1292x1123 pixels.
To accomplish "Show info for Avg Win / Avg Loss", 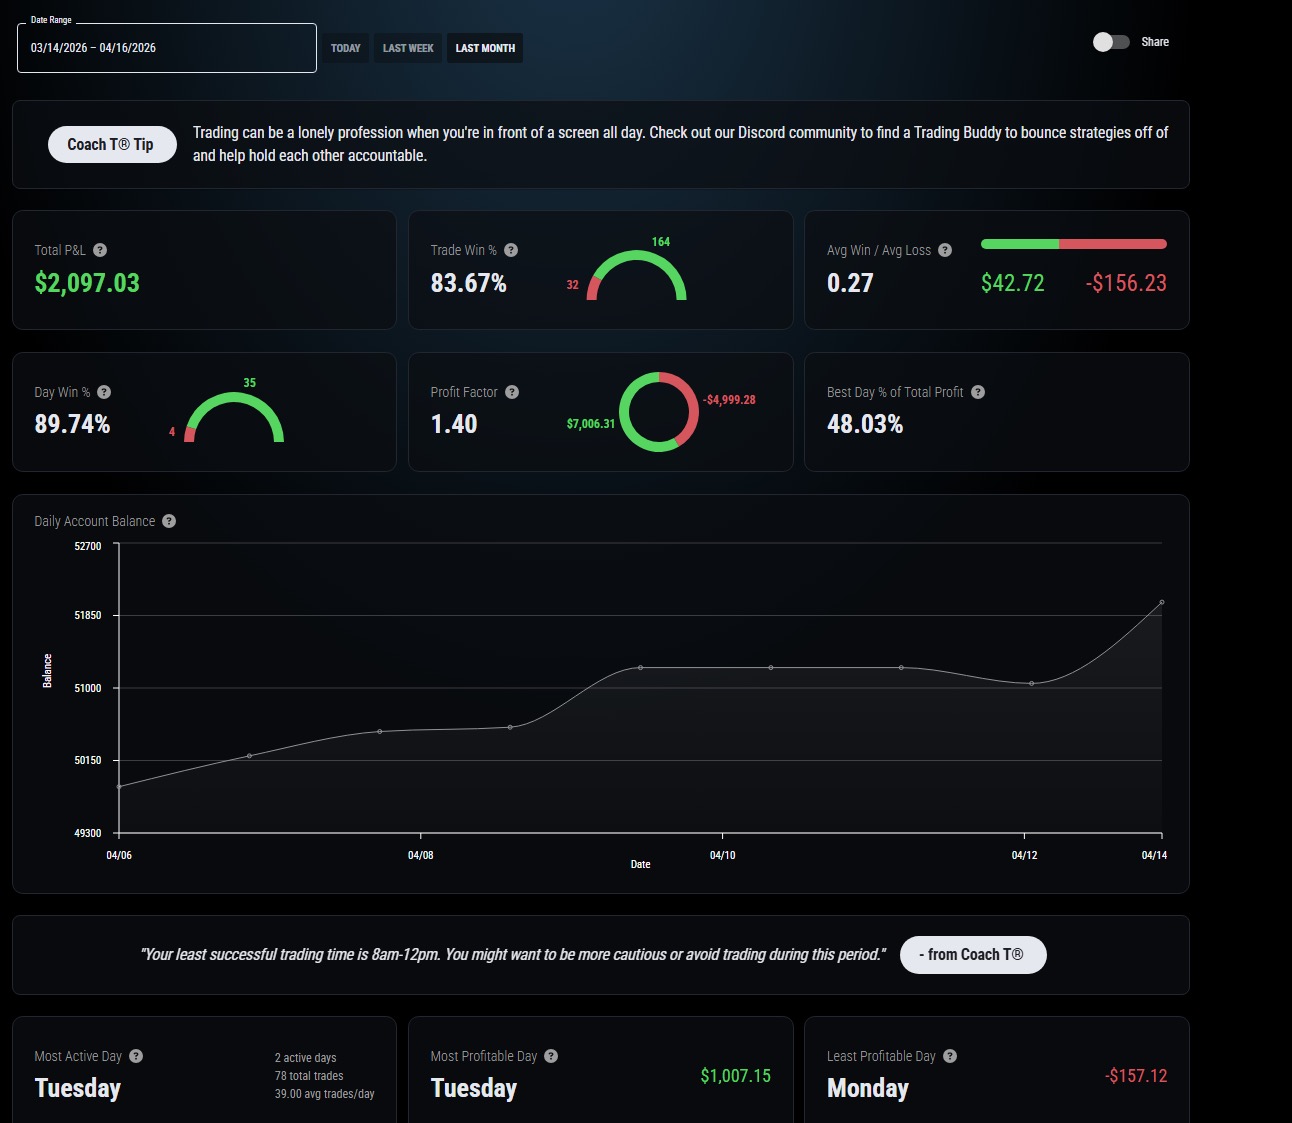I will [945, 250].
